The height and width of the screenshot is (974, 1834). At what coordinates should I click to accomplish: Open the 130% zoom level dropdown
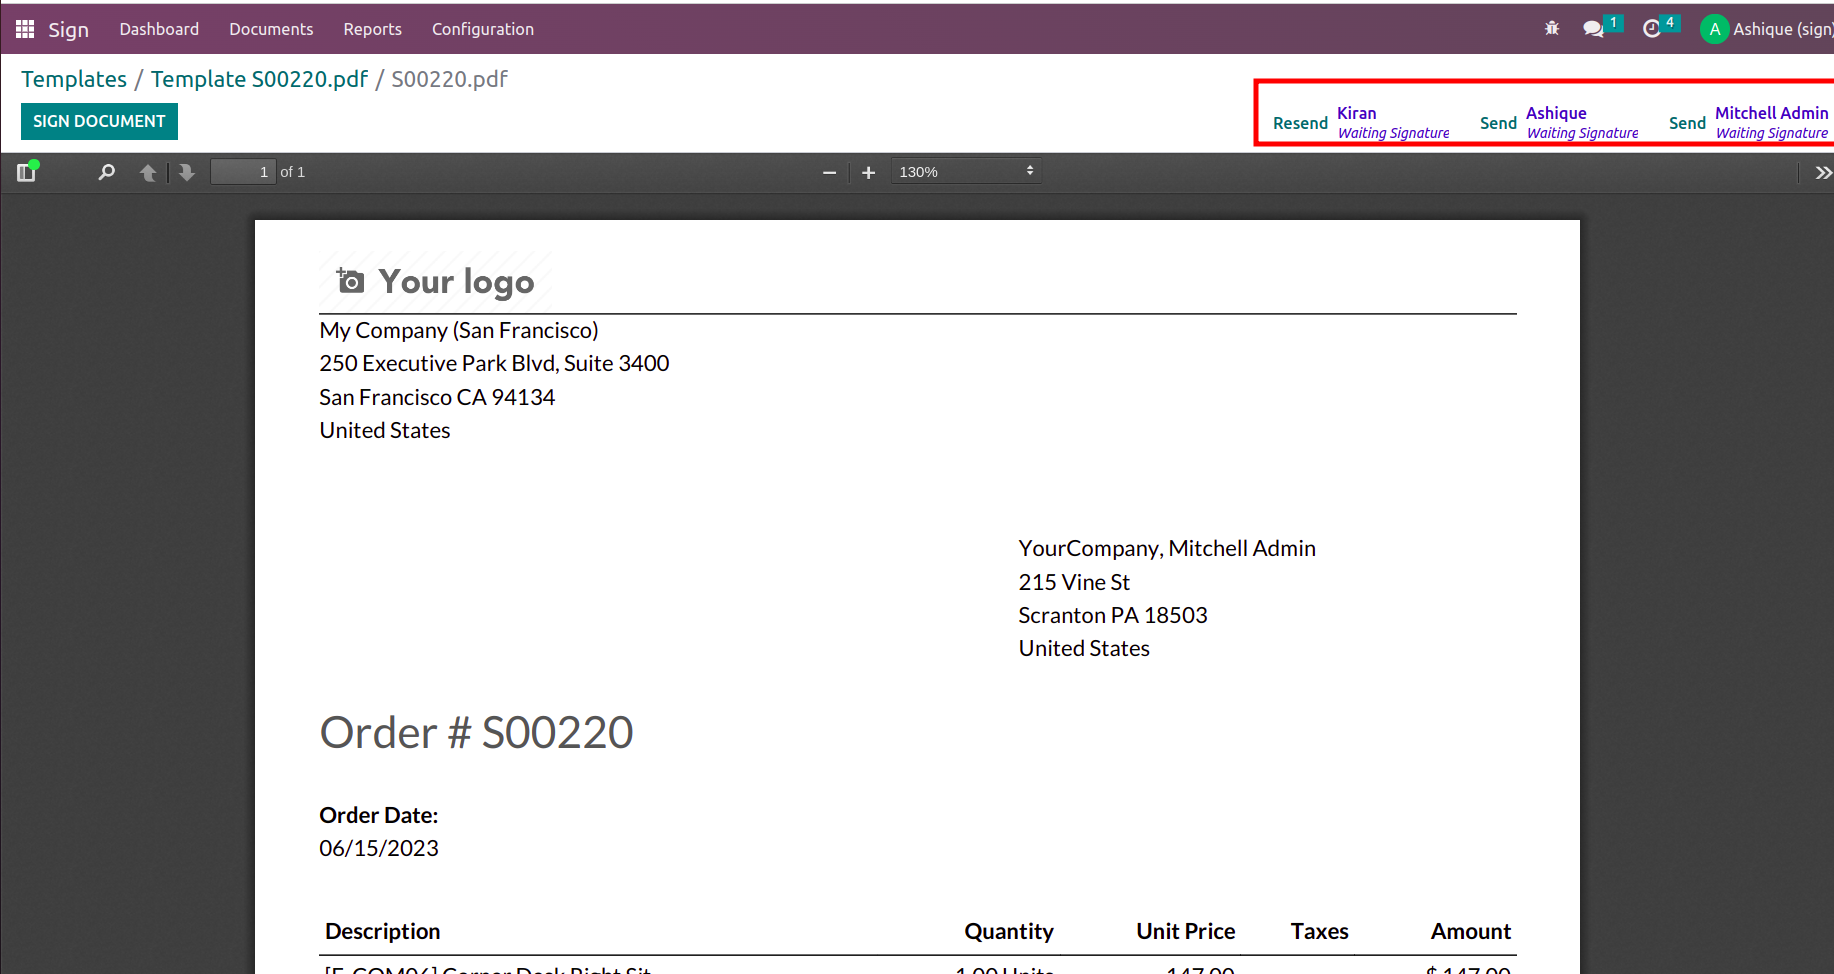[x=966, y=171]
